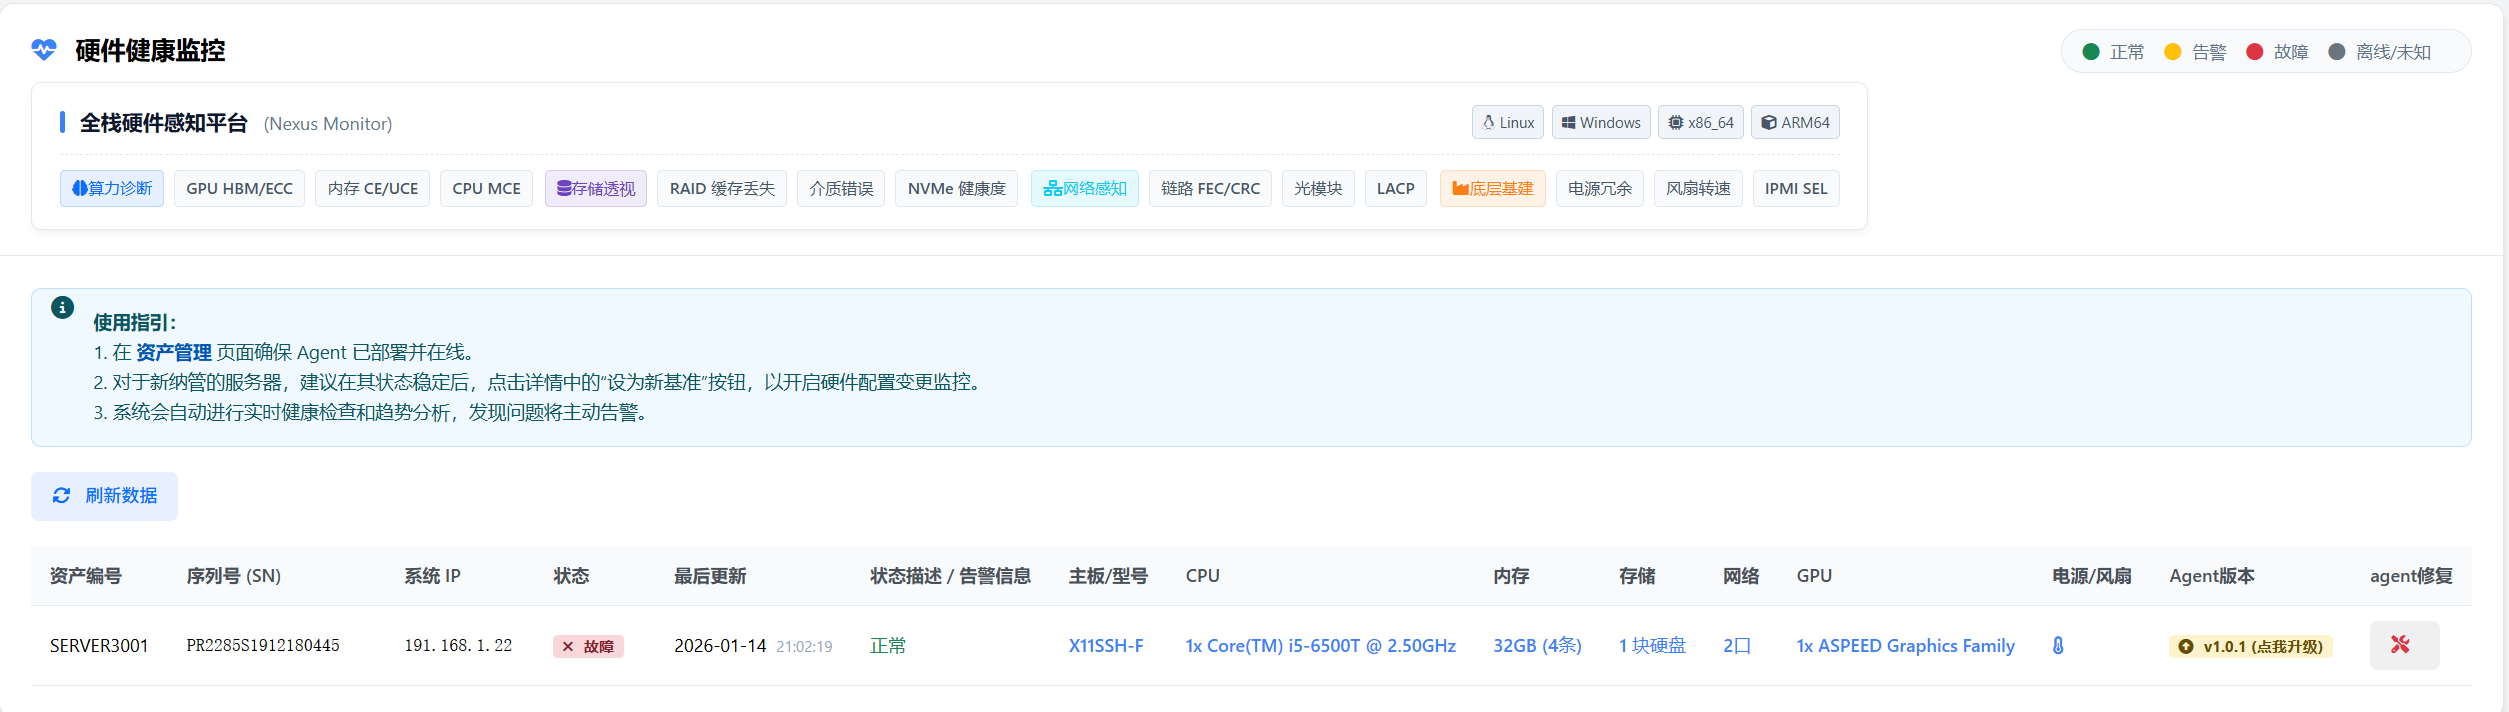2509x712 pixels.
Task: Click the Linux platform badge
Action: click(1507, 123)
